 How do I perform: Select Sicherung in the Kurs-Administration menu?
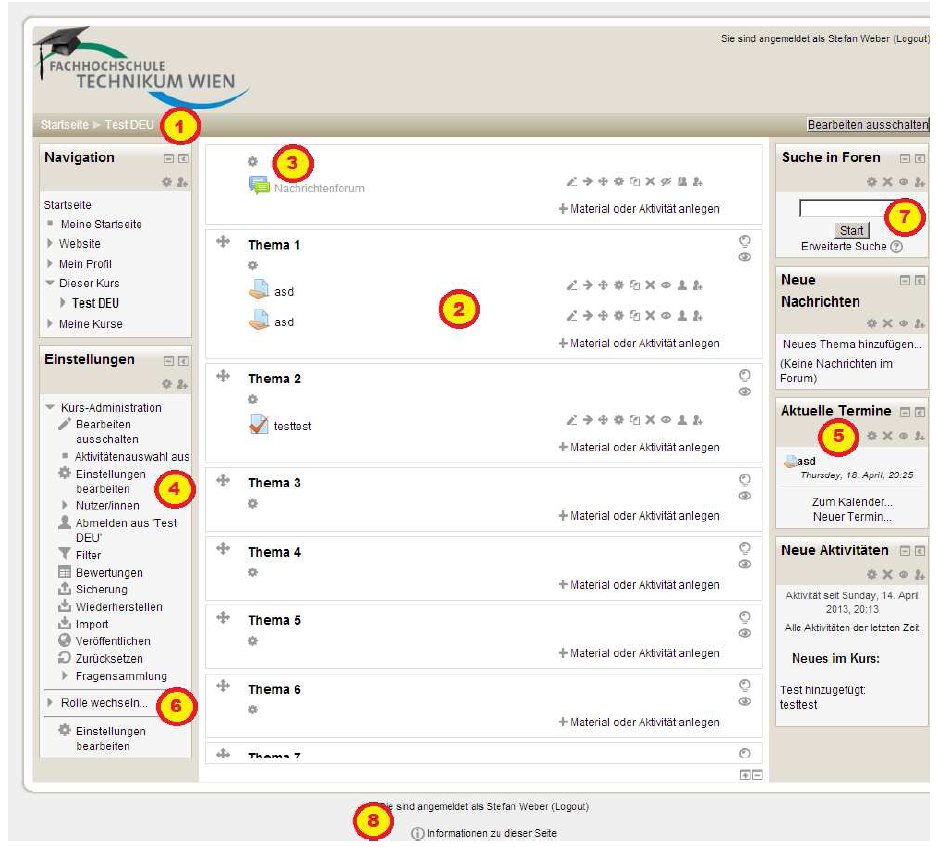102,590
